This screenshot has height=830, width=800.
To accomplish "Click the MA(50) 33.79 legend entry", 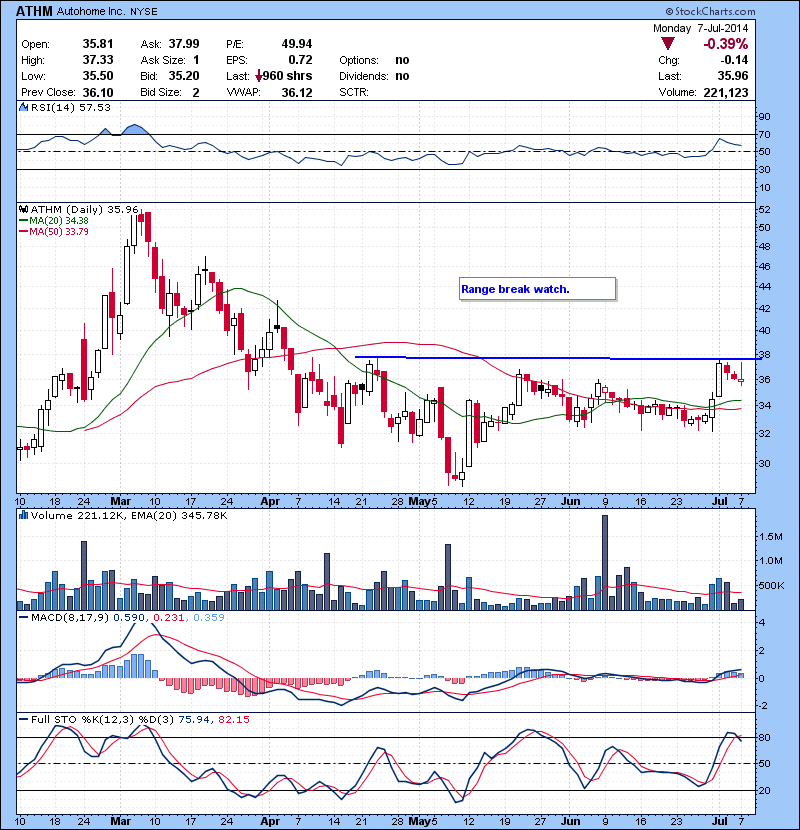I will 54,232.
